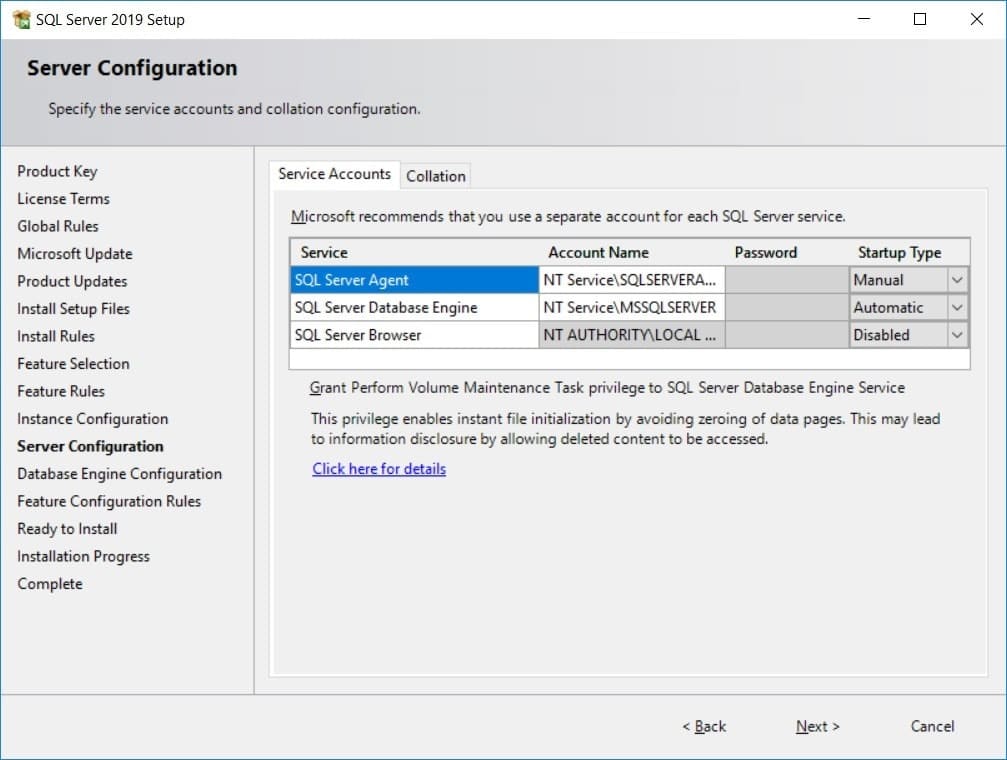Click SQL Server Agent account name field
Viewport: 1007px width, 760px height.
[630, 279]
